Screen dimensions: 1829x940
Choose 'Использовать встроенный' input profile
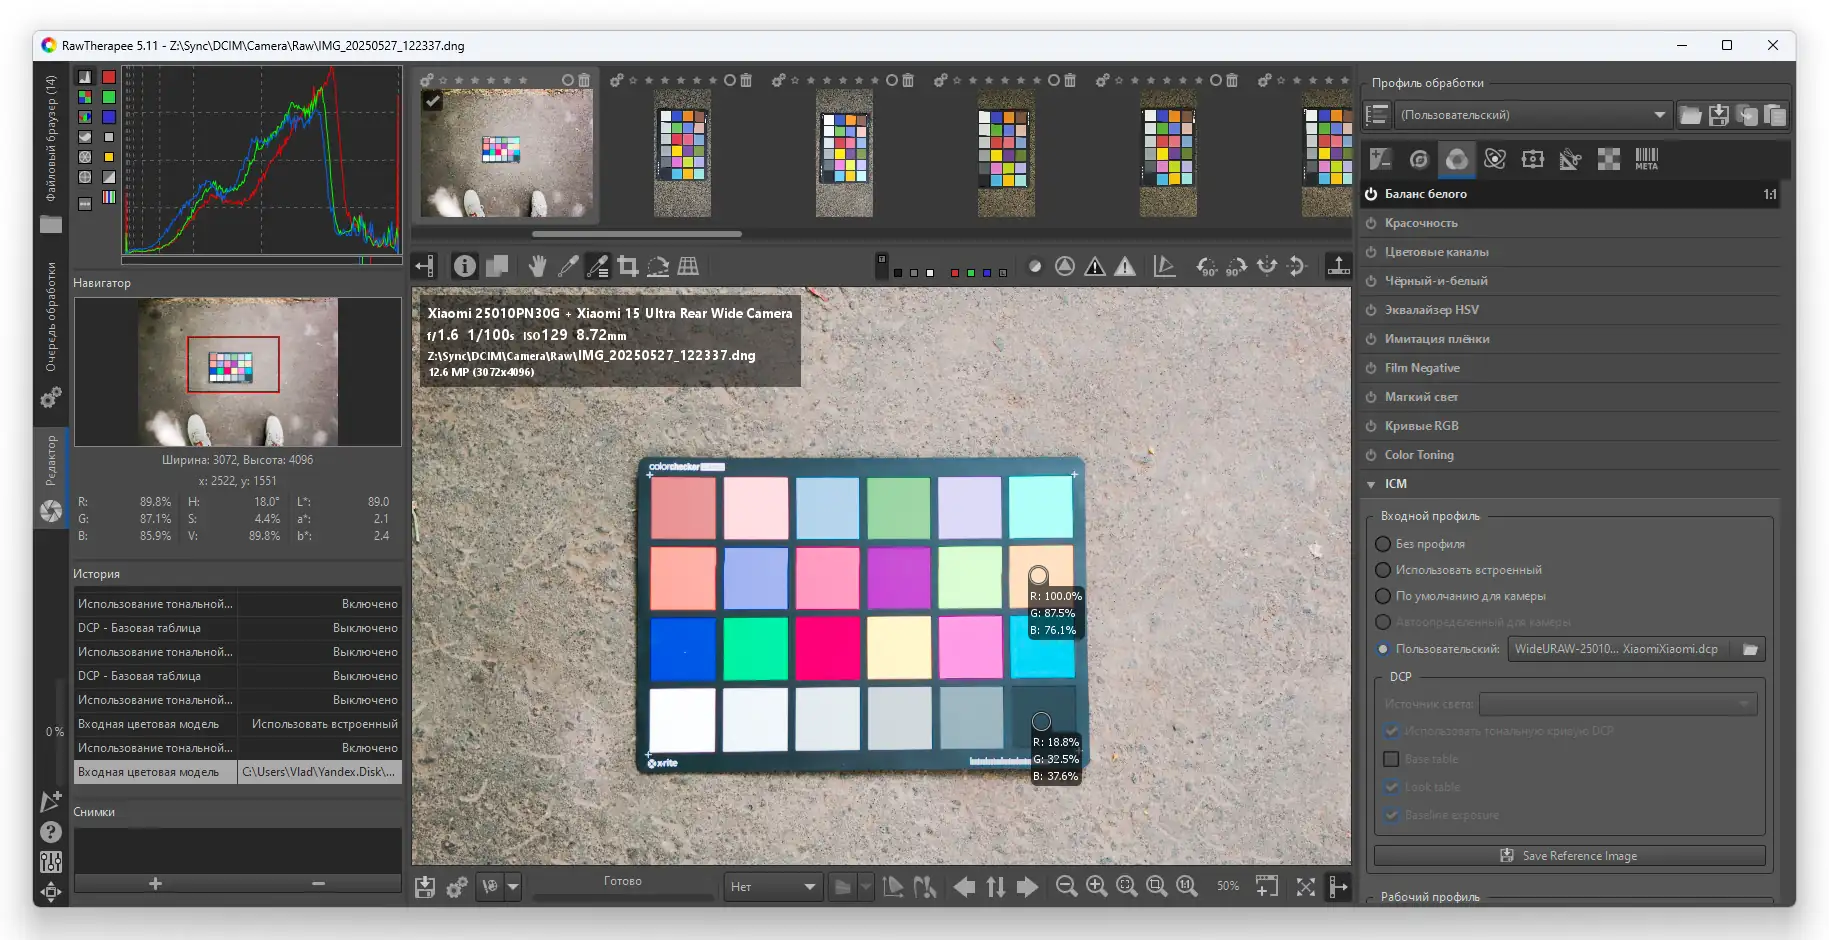[x=1383, y=570]
